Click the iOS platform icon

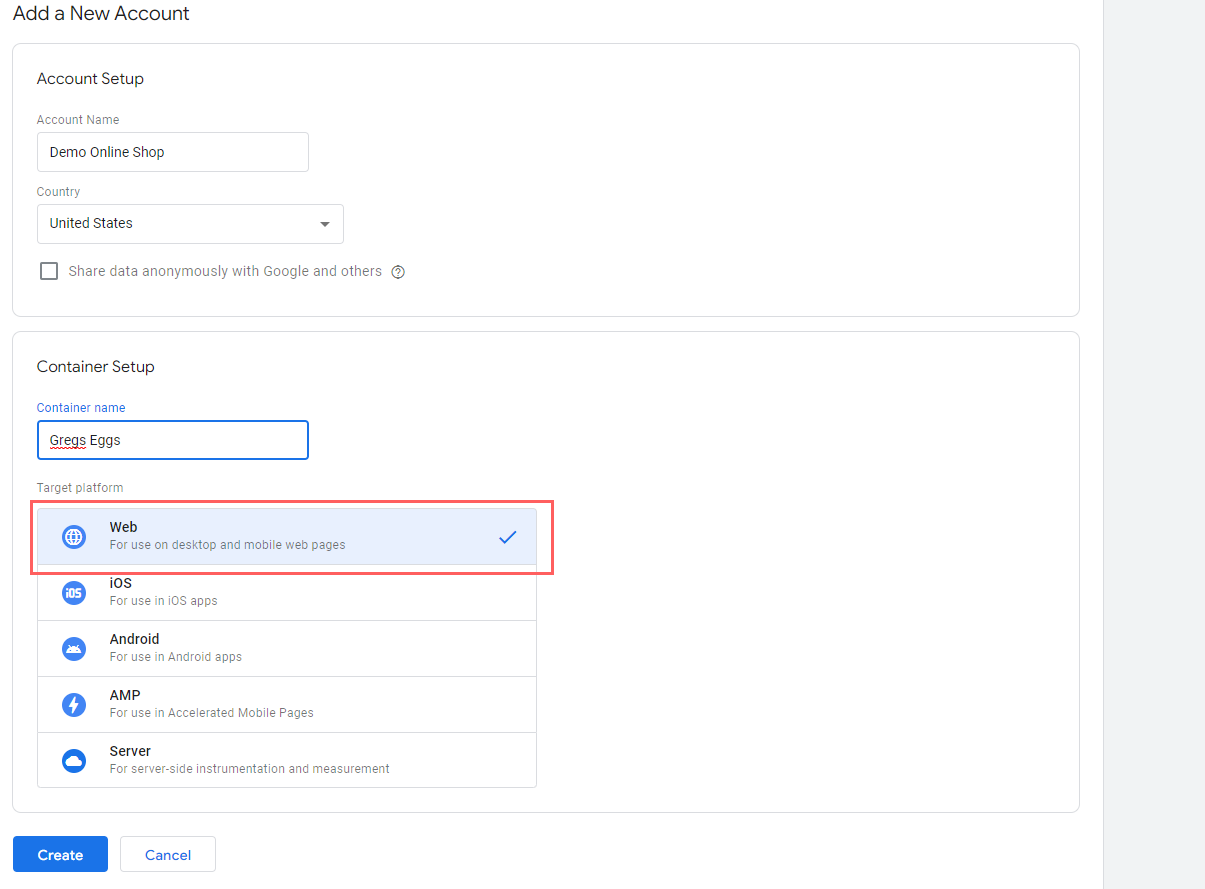(x=74, y=593)
